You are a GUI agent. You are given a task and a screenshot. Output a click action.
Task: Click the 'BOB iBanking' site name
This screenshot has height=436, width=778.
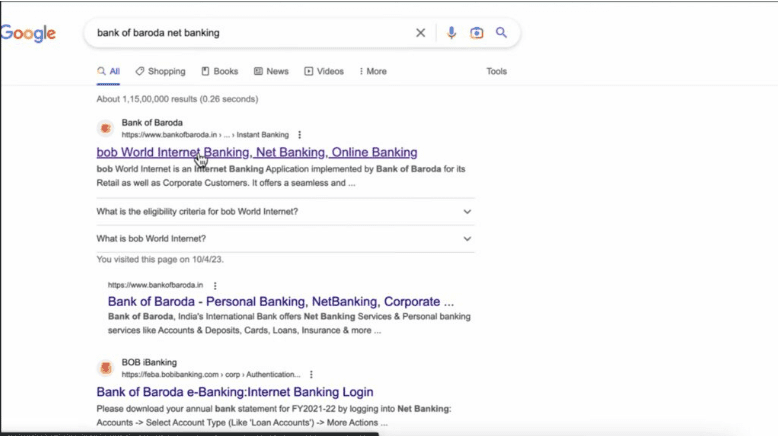coord(149,363)
